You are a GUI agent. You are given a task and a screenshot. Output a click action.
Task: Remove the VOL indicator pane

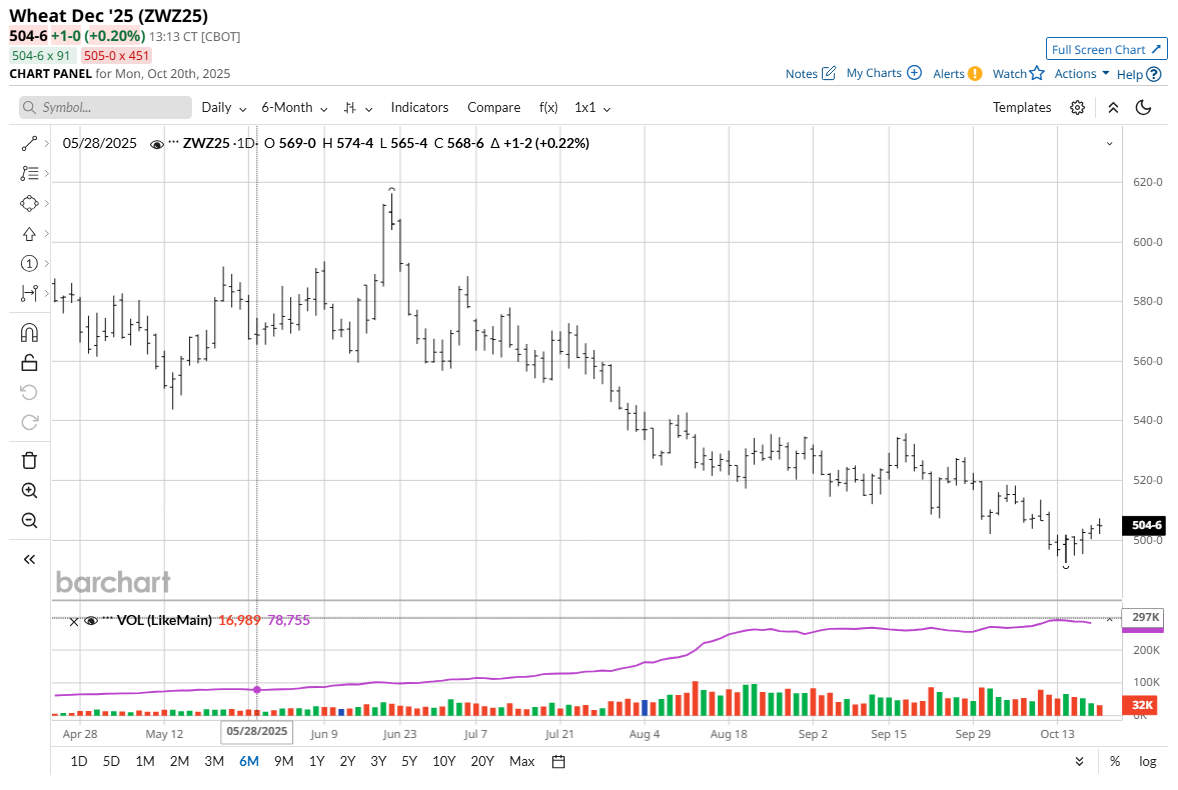74,622
